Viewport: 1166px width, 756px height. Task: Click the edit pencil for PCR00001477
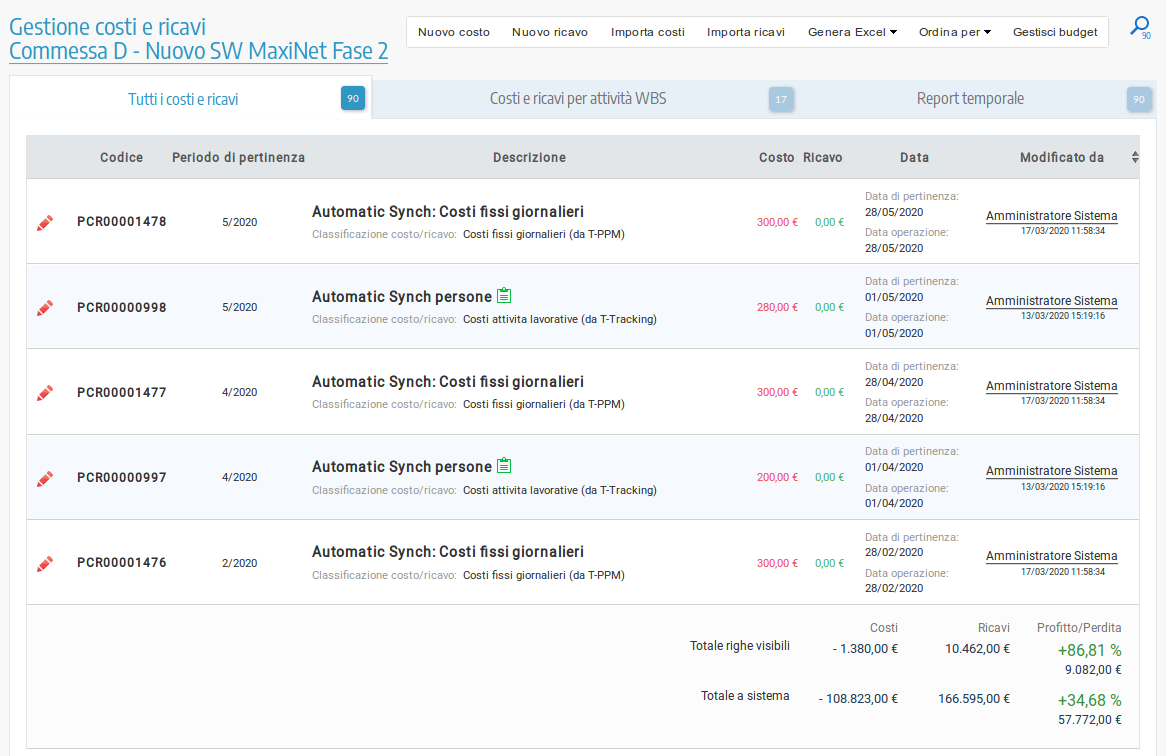44,393
